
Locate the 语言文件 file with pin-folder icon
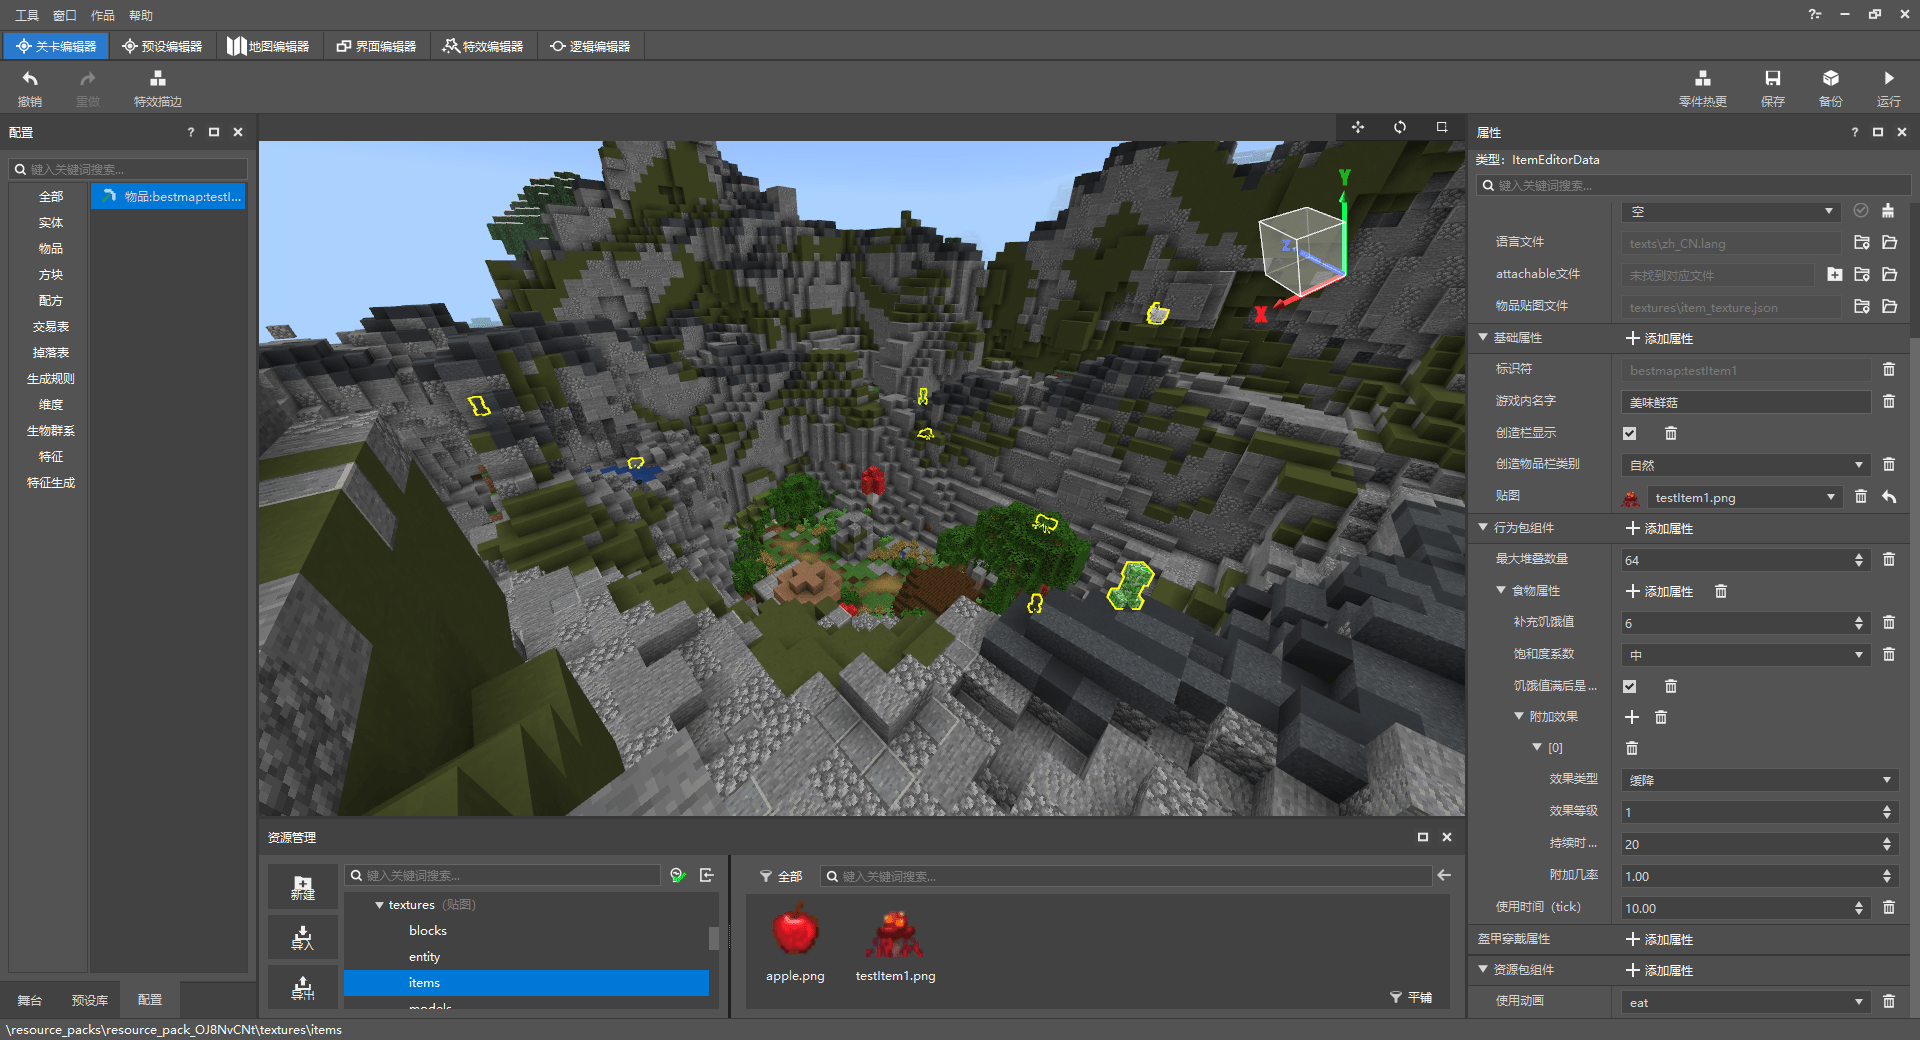click(1861, 243)
